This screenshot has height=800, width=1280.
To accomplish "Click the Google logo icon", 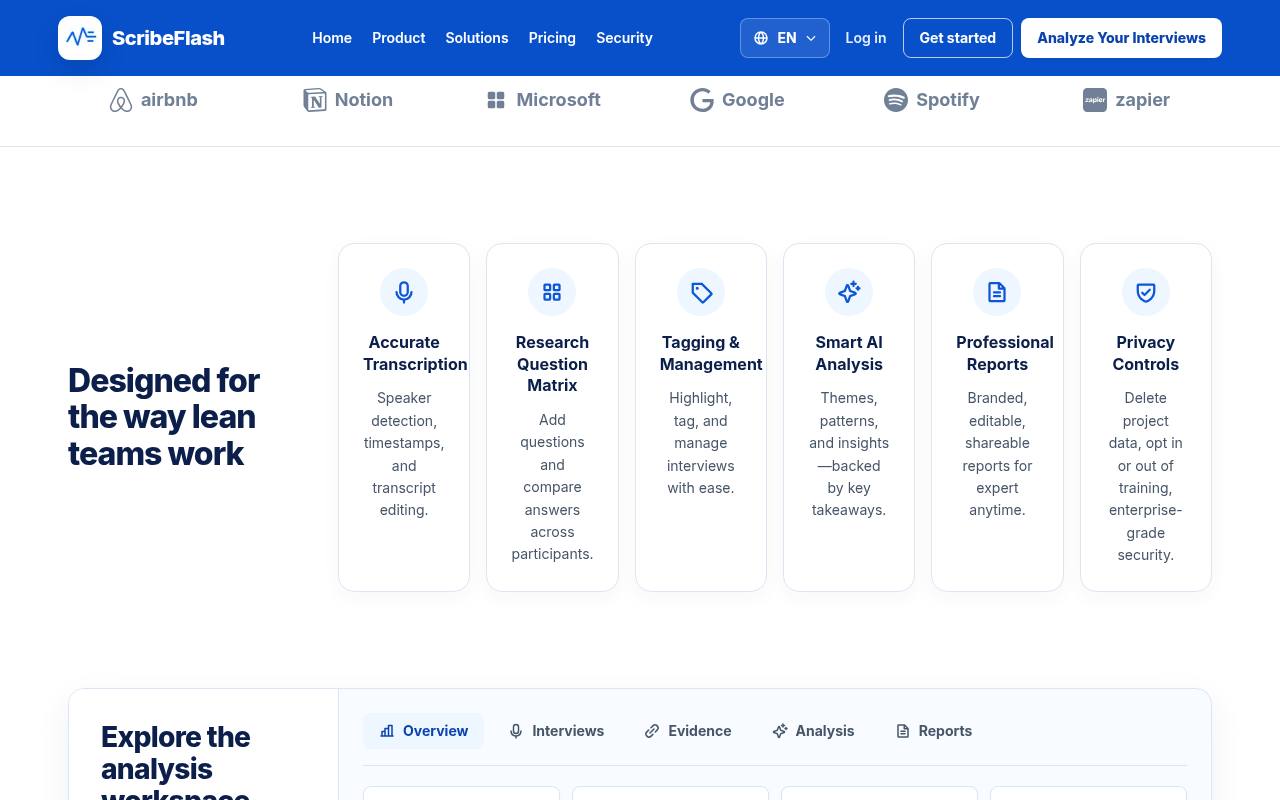I will (702, 100).
